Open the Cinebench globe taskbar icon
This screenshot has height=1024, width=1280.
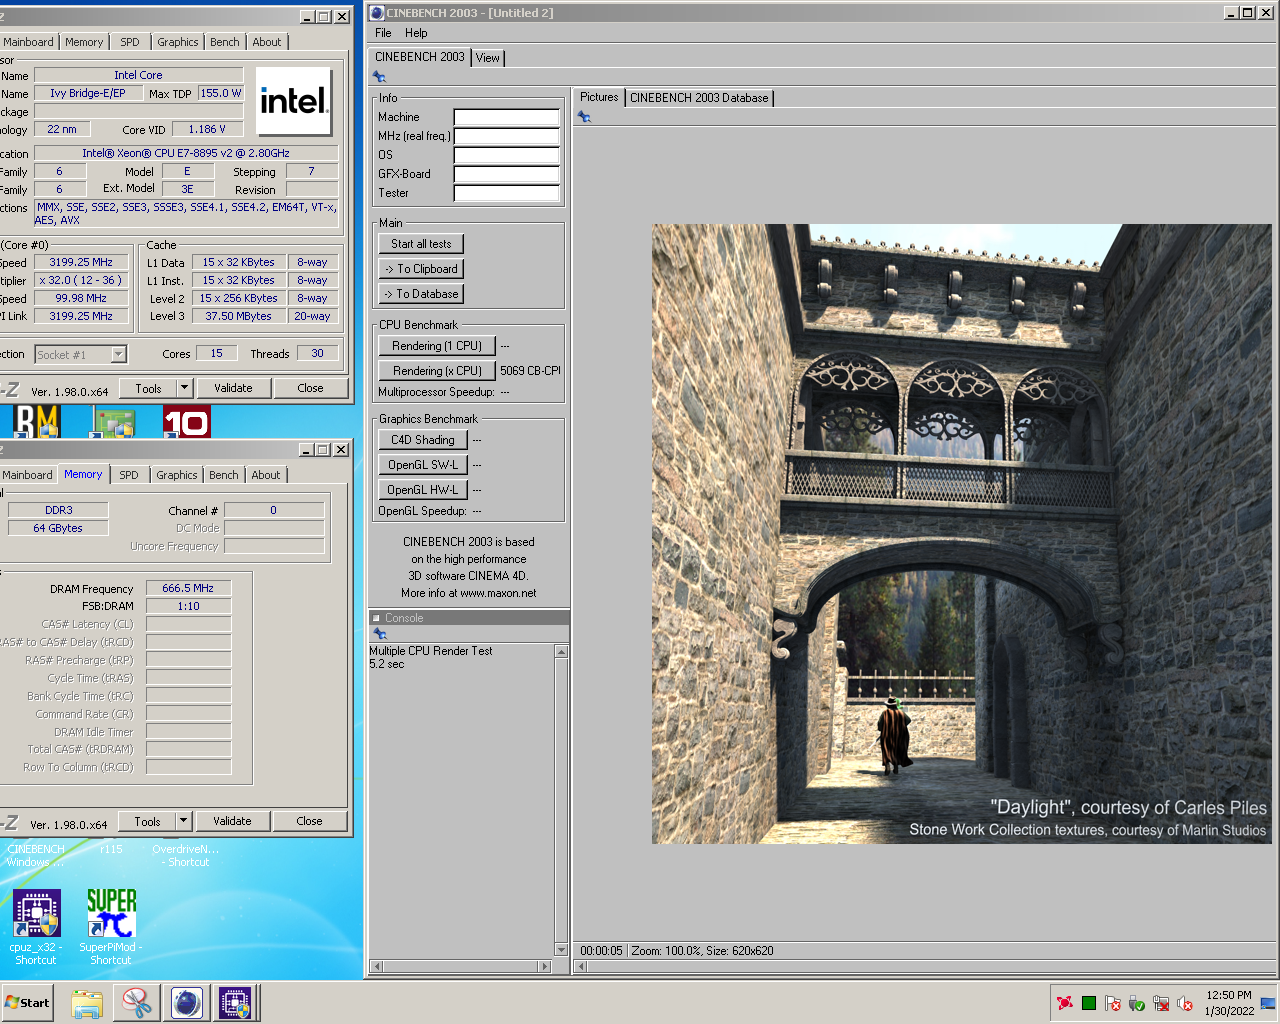click(186, 1003)
